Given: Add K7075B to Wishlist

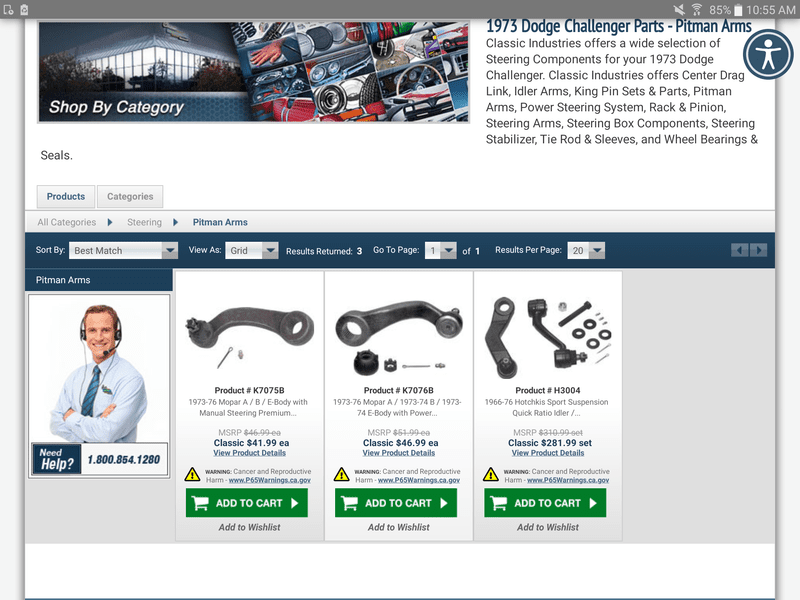Looking at the screenshot, I should pyautogui.click(x=249, y=528).
